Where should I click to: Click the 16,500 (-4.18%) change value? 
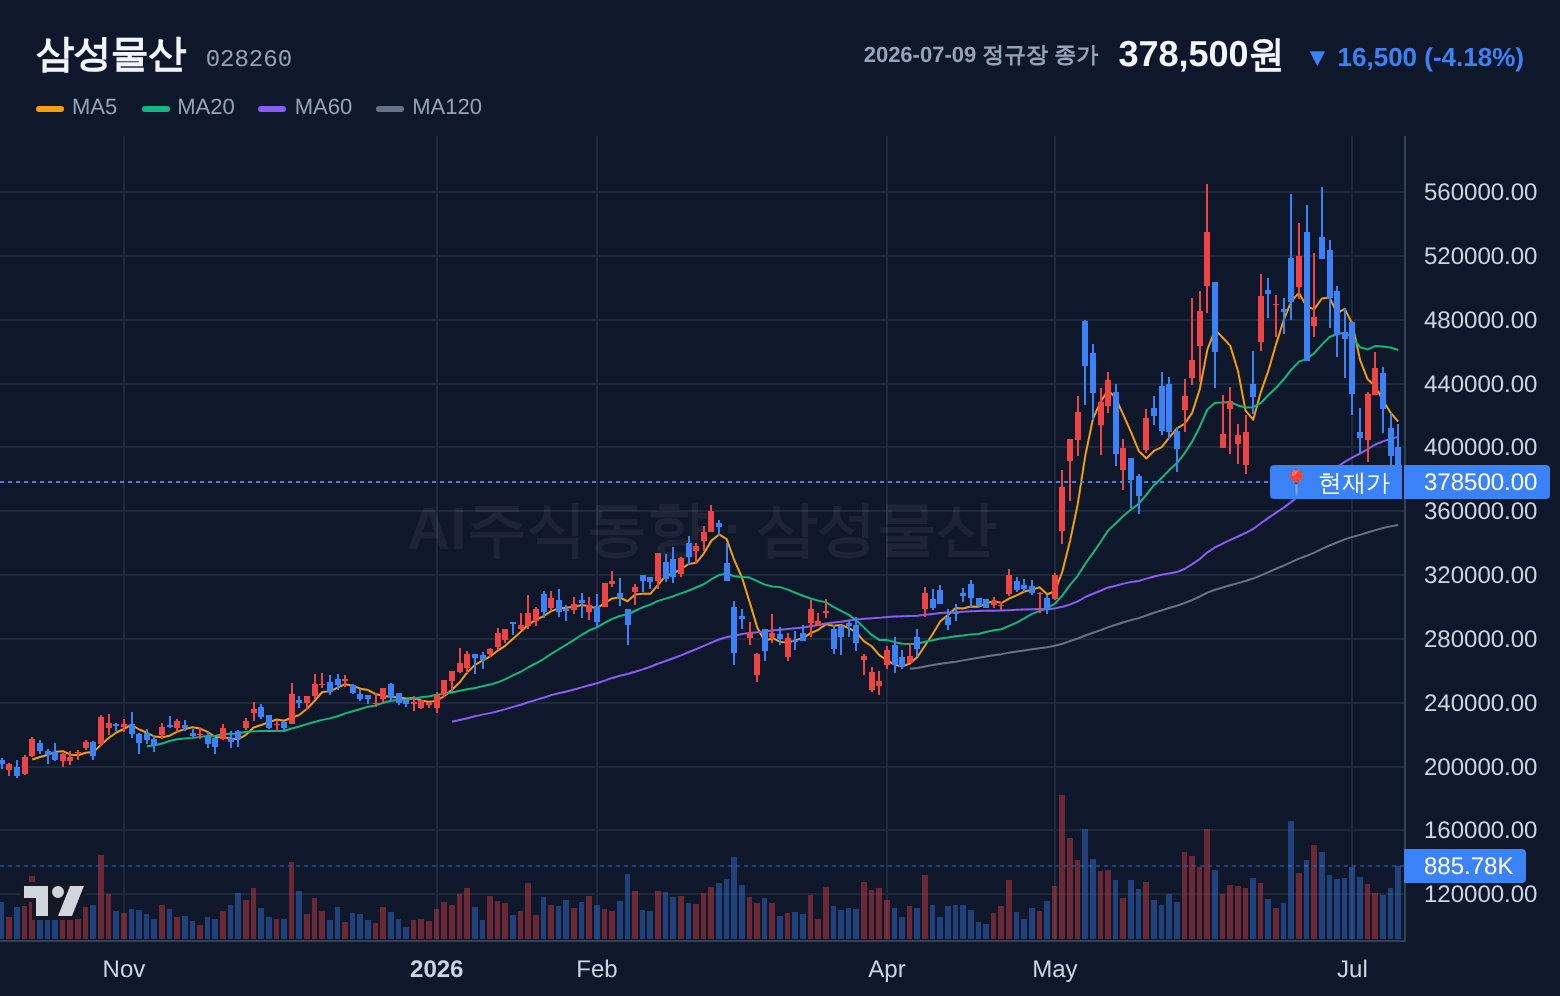click(x=1430, y=58)
